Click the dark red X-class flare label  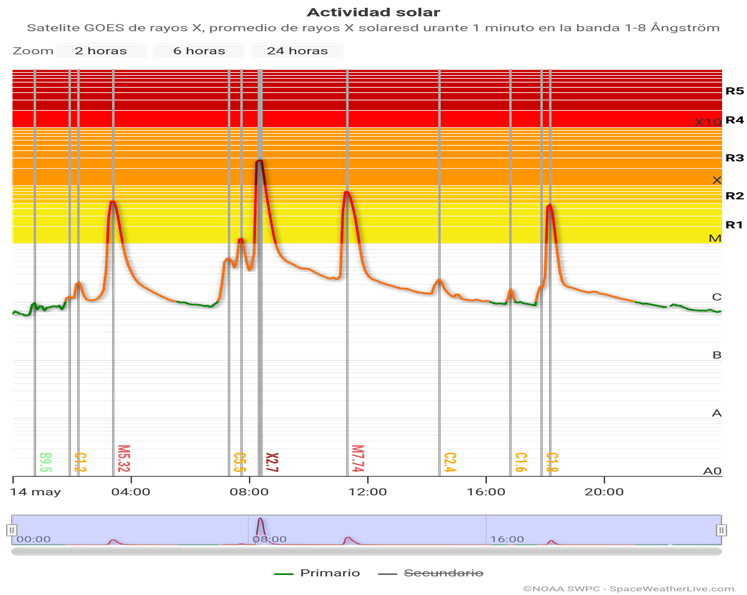pyautogui.click(x=272, y=461)
